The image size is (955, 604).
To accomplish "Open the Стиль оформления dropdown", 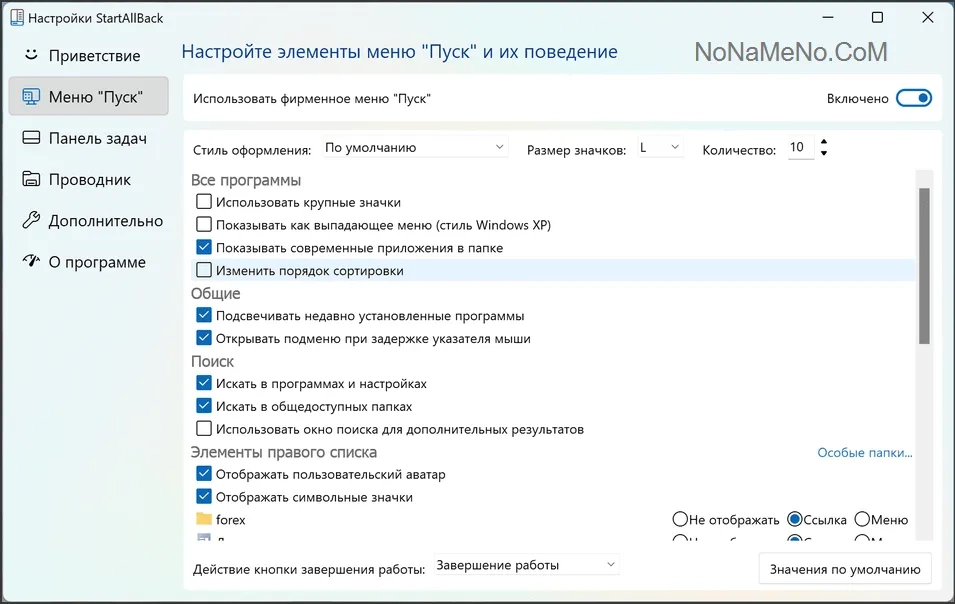I will [415, 148].
